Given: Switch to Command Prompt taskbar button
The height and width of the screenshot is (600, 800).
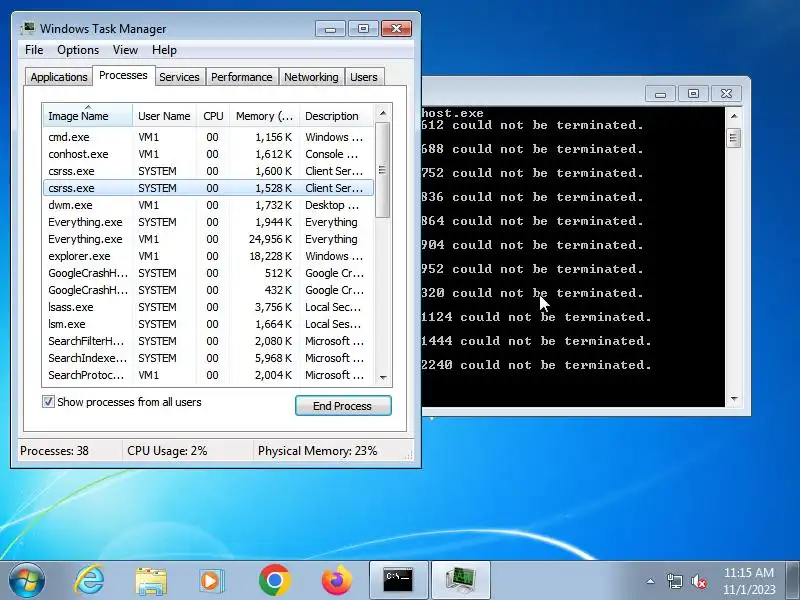Looking at the screenshot, I should pos(398,580).
